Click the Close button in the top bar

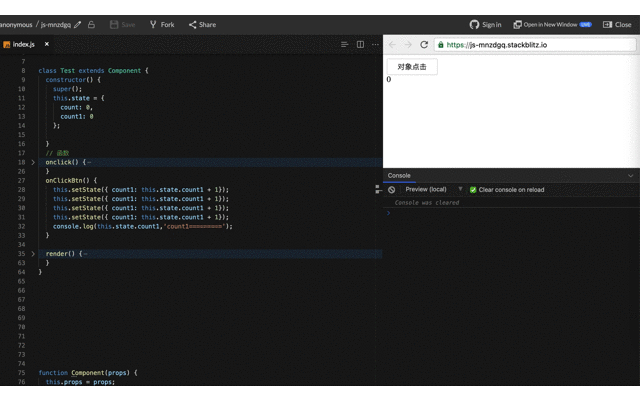tap(617, 24)
